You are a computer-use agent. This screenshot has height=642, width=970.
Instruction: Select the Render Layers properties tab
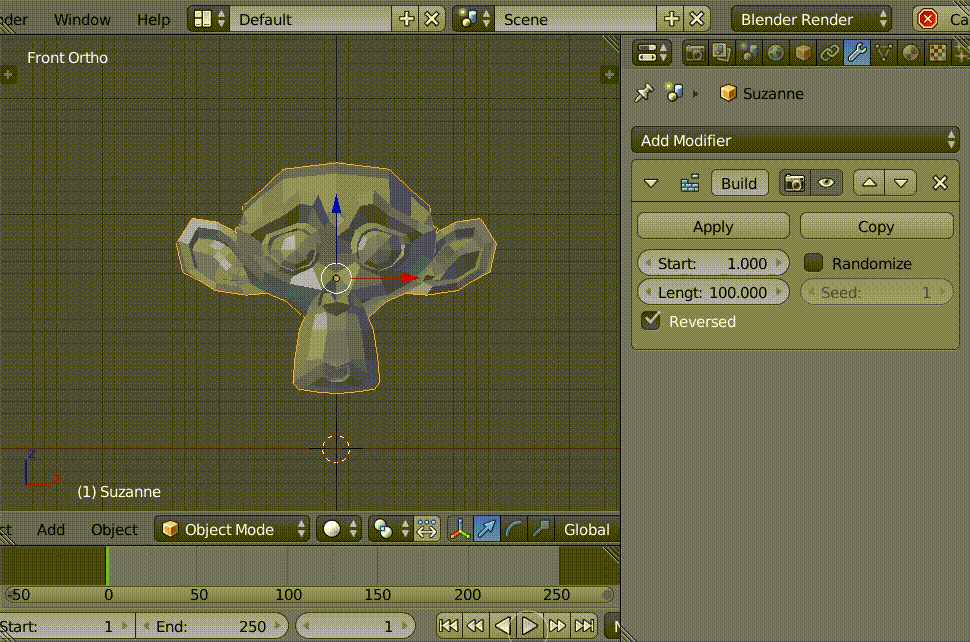(x=721, y=52)
